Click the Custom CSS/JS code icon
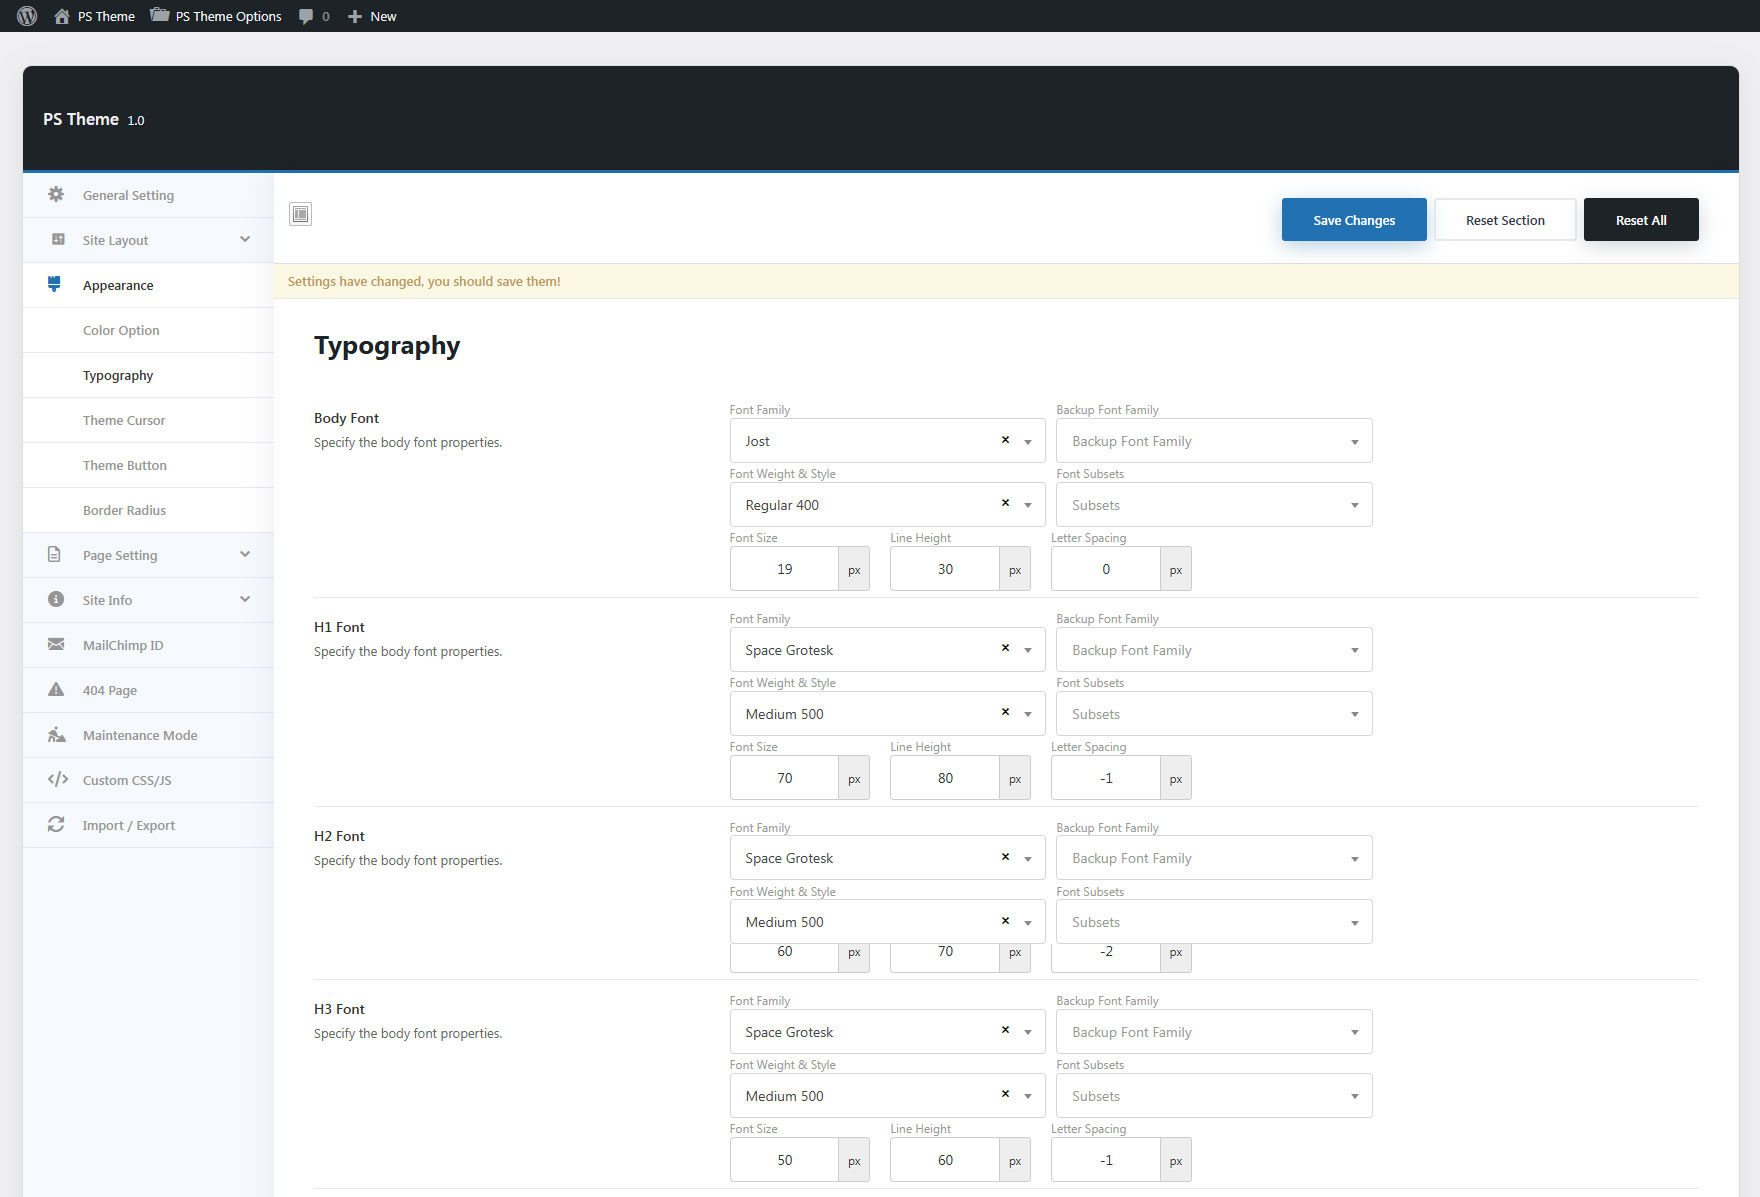Screen dimensions: 1760x1197 [57, 780]
